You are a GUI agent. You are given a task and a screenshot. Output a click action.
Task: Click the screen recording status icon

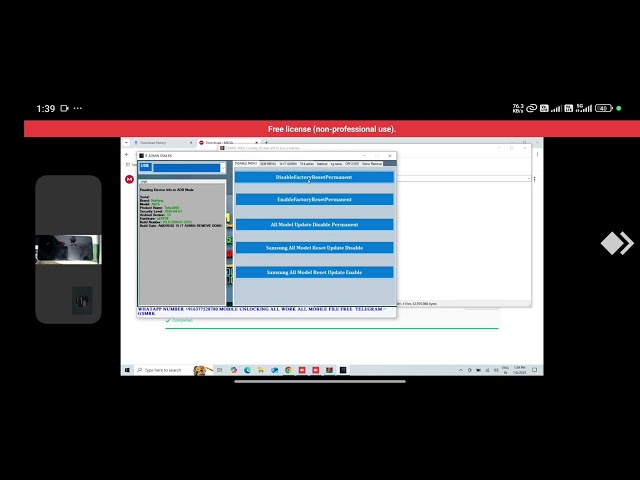[64, 108]
